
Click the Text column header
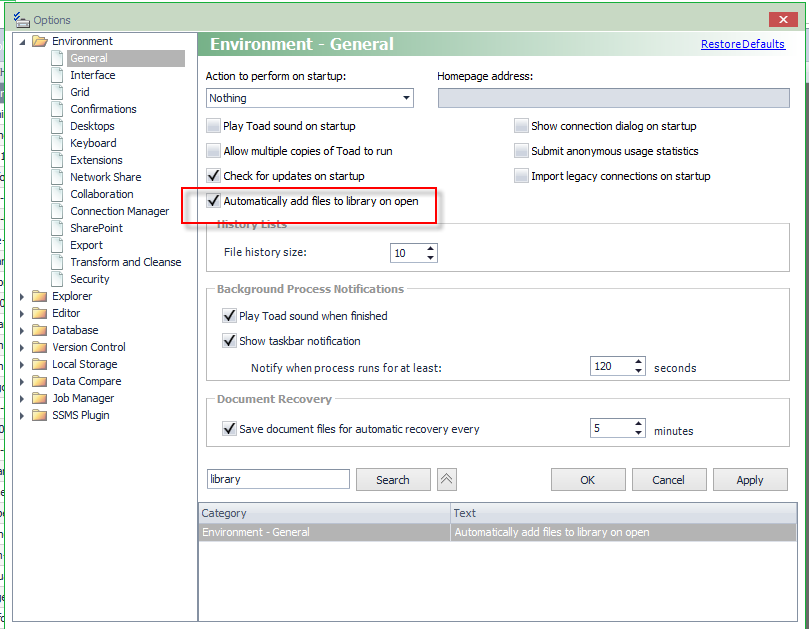click(x=624, y=513)
